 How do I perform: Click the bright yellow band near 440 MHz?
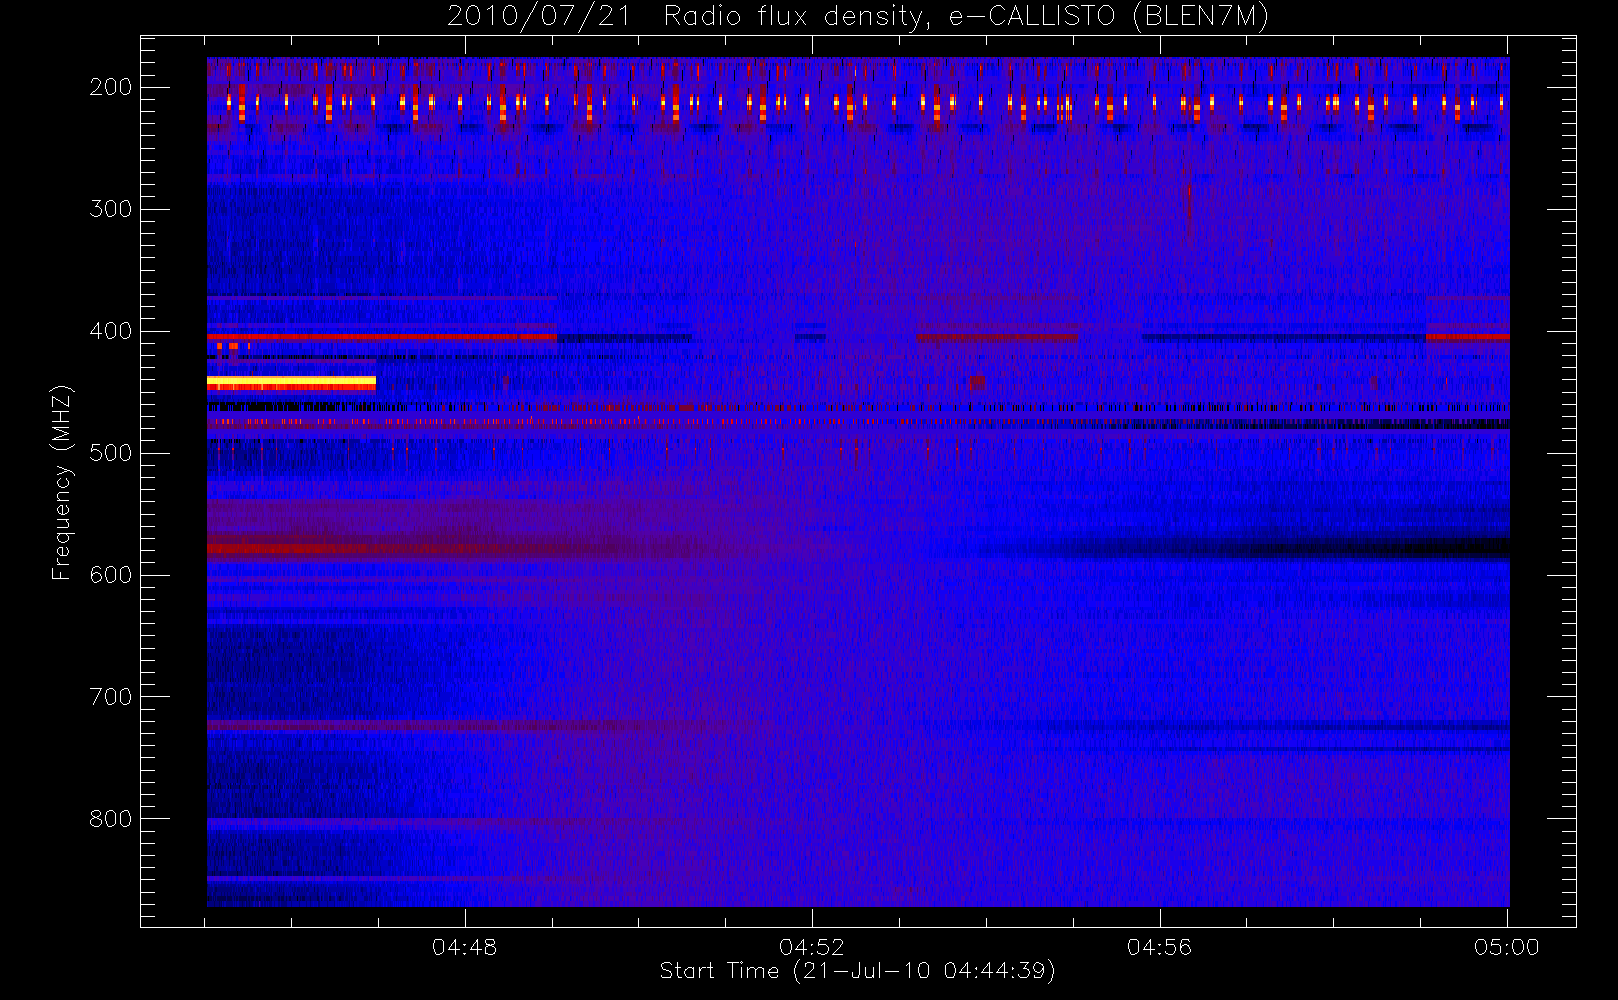291,383
